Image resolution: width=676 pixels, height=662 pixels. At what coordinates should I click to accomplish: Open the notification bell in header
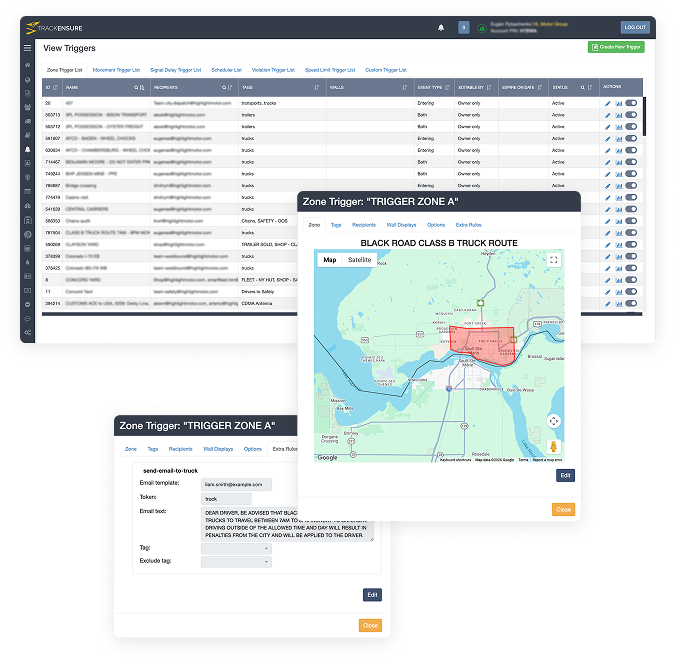(441, 28)
